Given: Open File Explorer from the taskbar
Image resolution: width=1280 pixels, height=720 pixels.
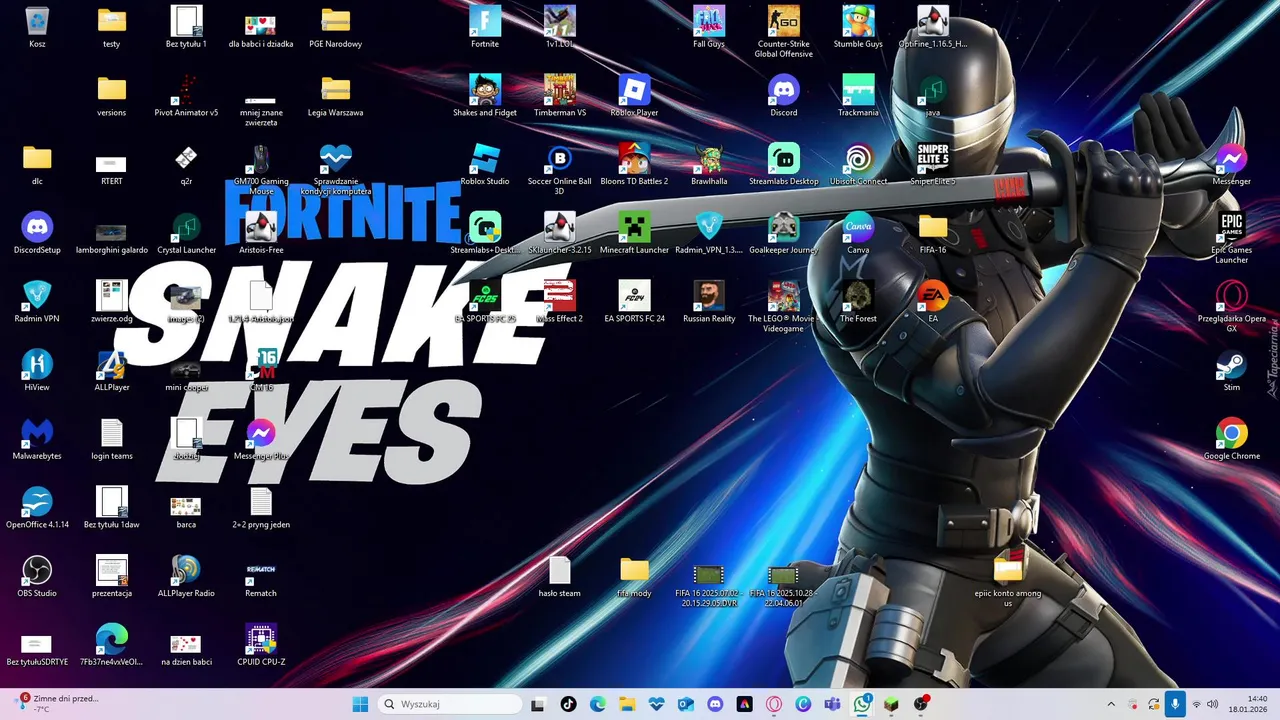Looking at the screenshot, I should 627,704.
